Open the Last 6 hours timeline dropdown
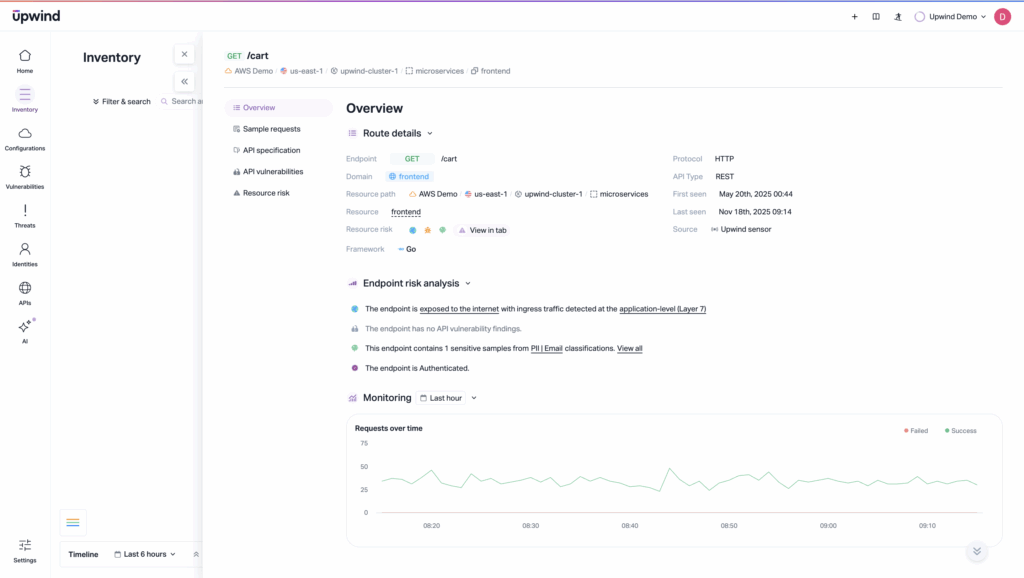Screen dimensions: 1024x578 pos(150,554)
